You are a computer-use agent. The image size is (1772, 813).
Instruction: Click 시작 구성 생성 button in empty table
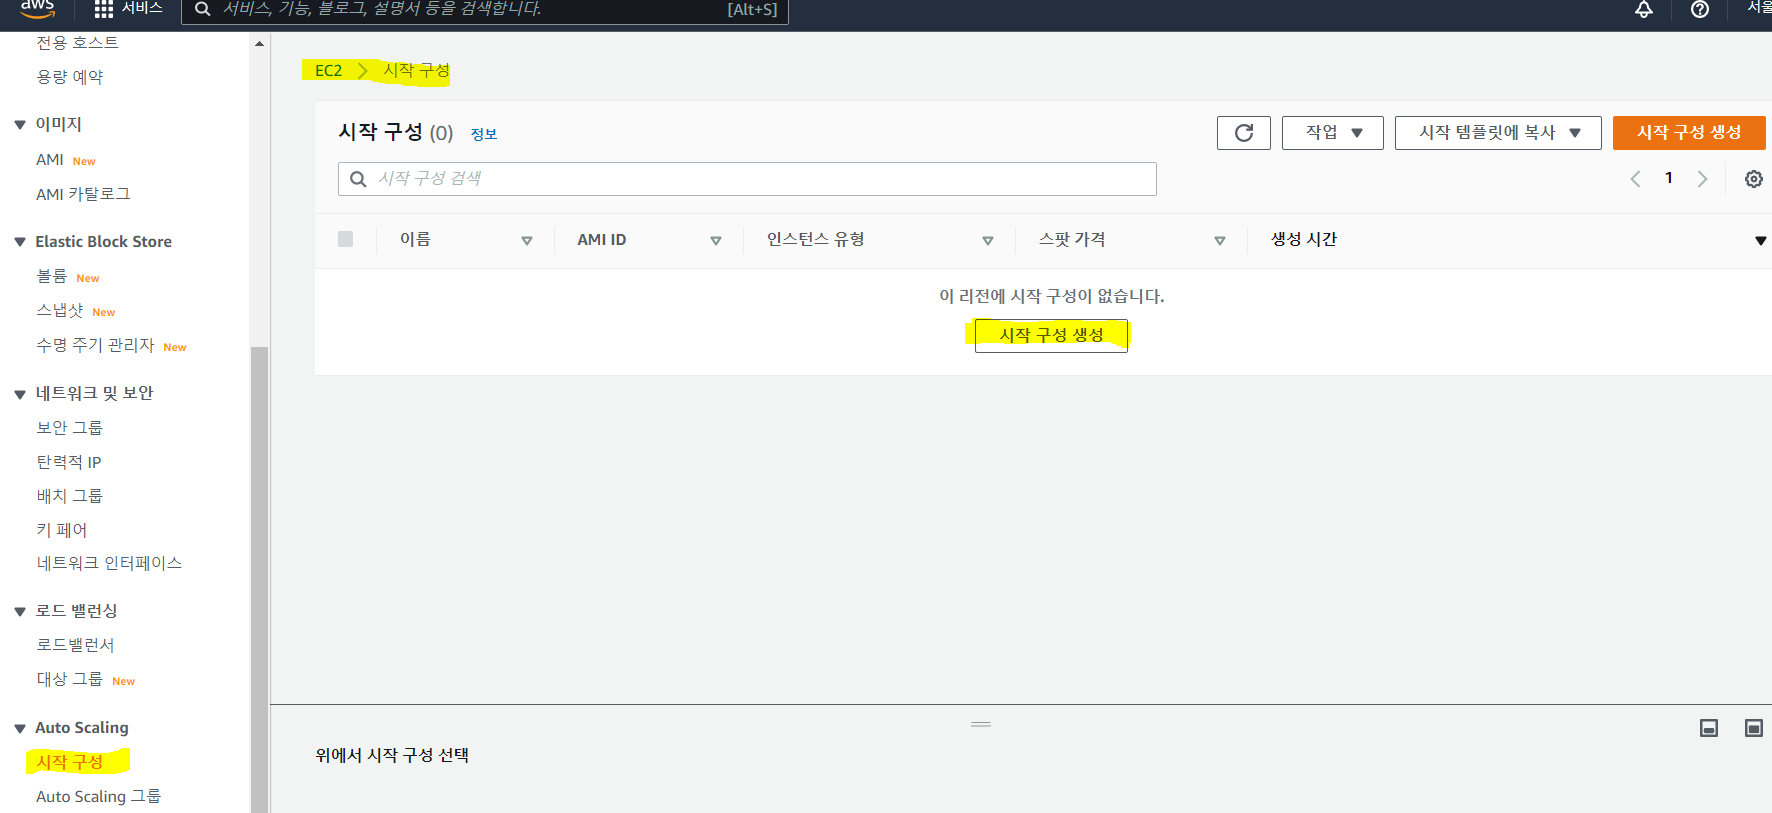[x=1051, y=335]
